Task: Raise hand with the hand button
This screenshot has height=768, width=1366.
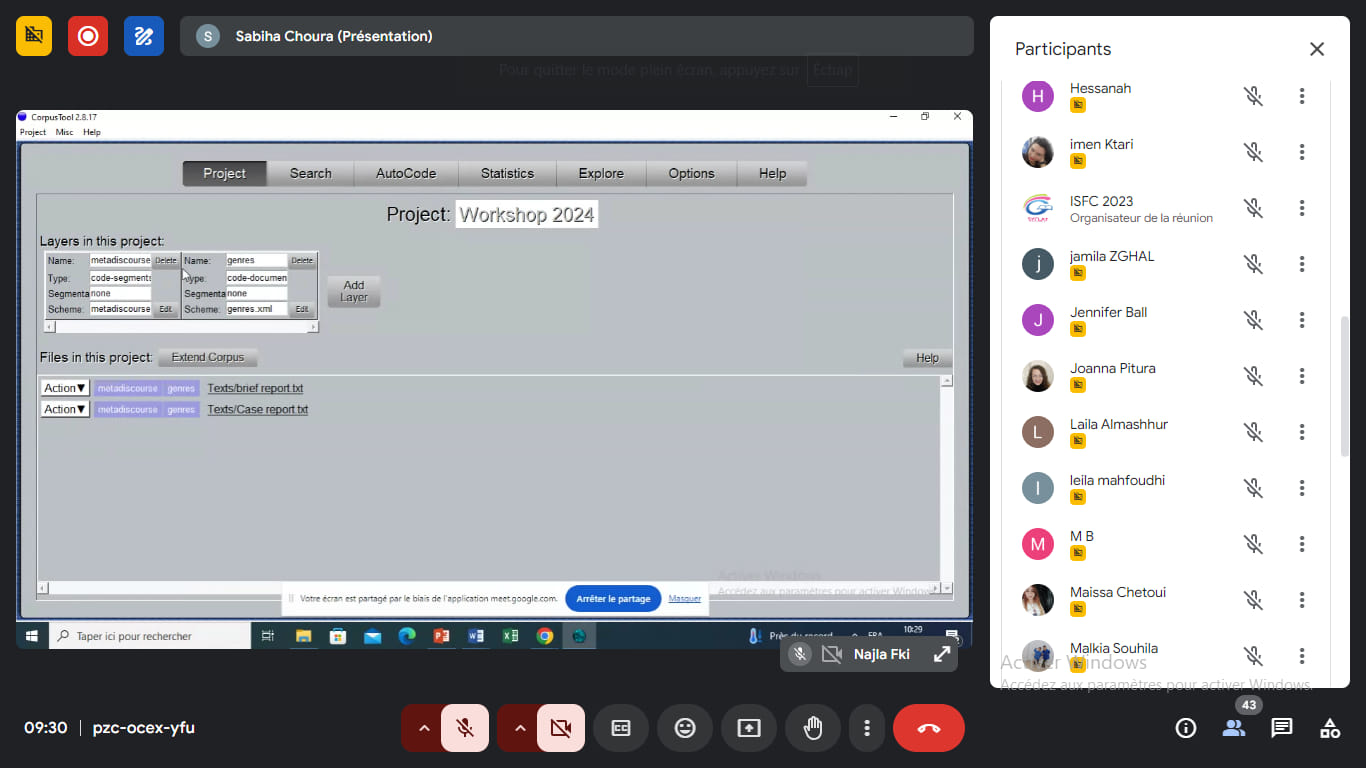Action: [x=813, y=728]
